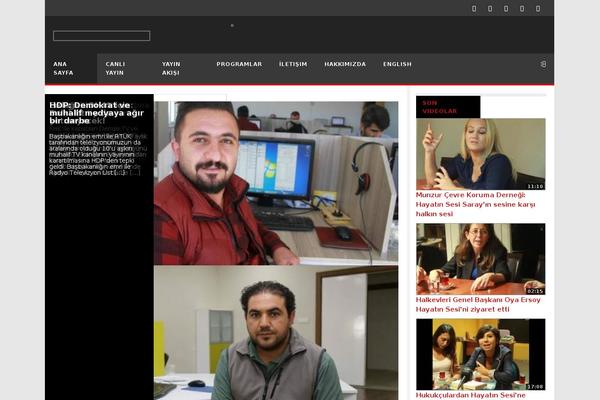Image resolution: width=600 pixels, height=400 pixels.
Task: Open the SON VIDEOLAR tab heading
Action: pyautogui.click(x=448, y=107)
